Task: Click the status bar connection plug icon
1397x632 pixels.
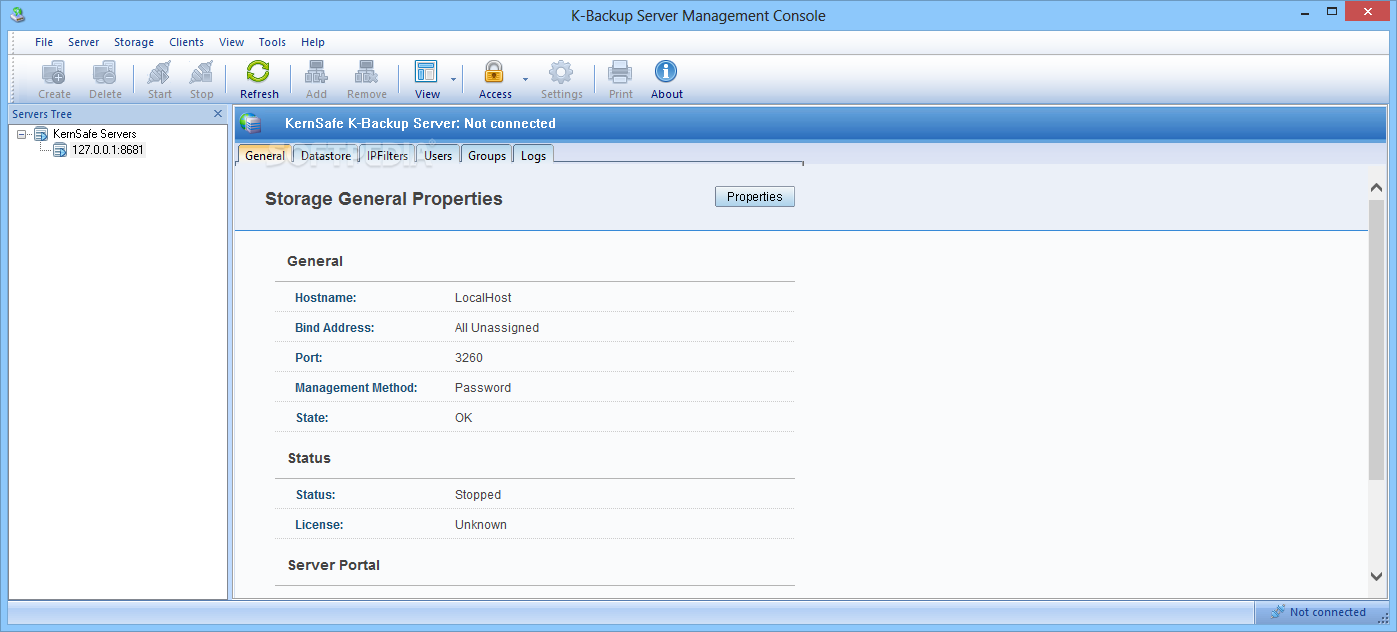Action: tap(1277, 612)
